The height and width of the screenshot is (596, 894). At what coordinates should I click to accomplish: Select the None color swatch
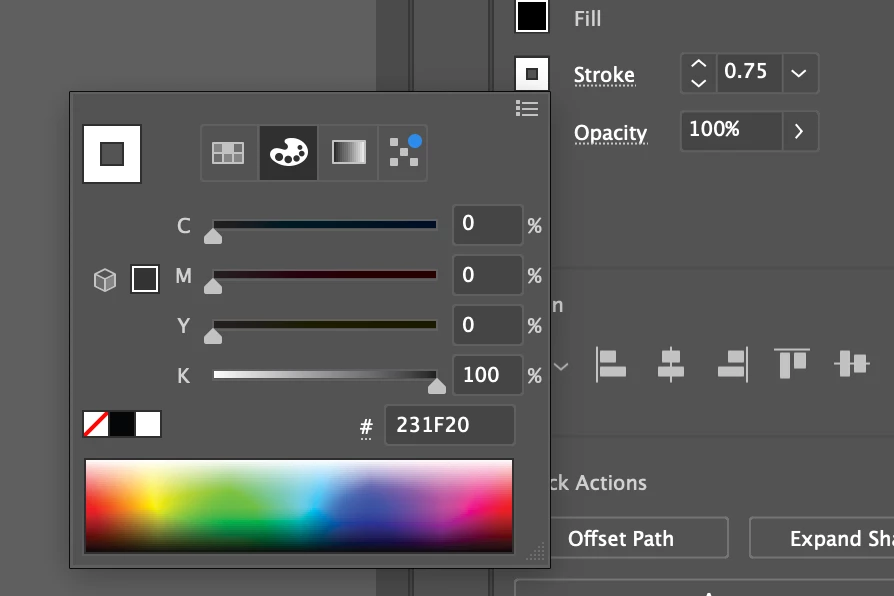pos(96,424)
